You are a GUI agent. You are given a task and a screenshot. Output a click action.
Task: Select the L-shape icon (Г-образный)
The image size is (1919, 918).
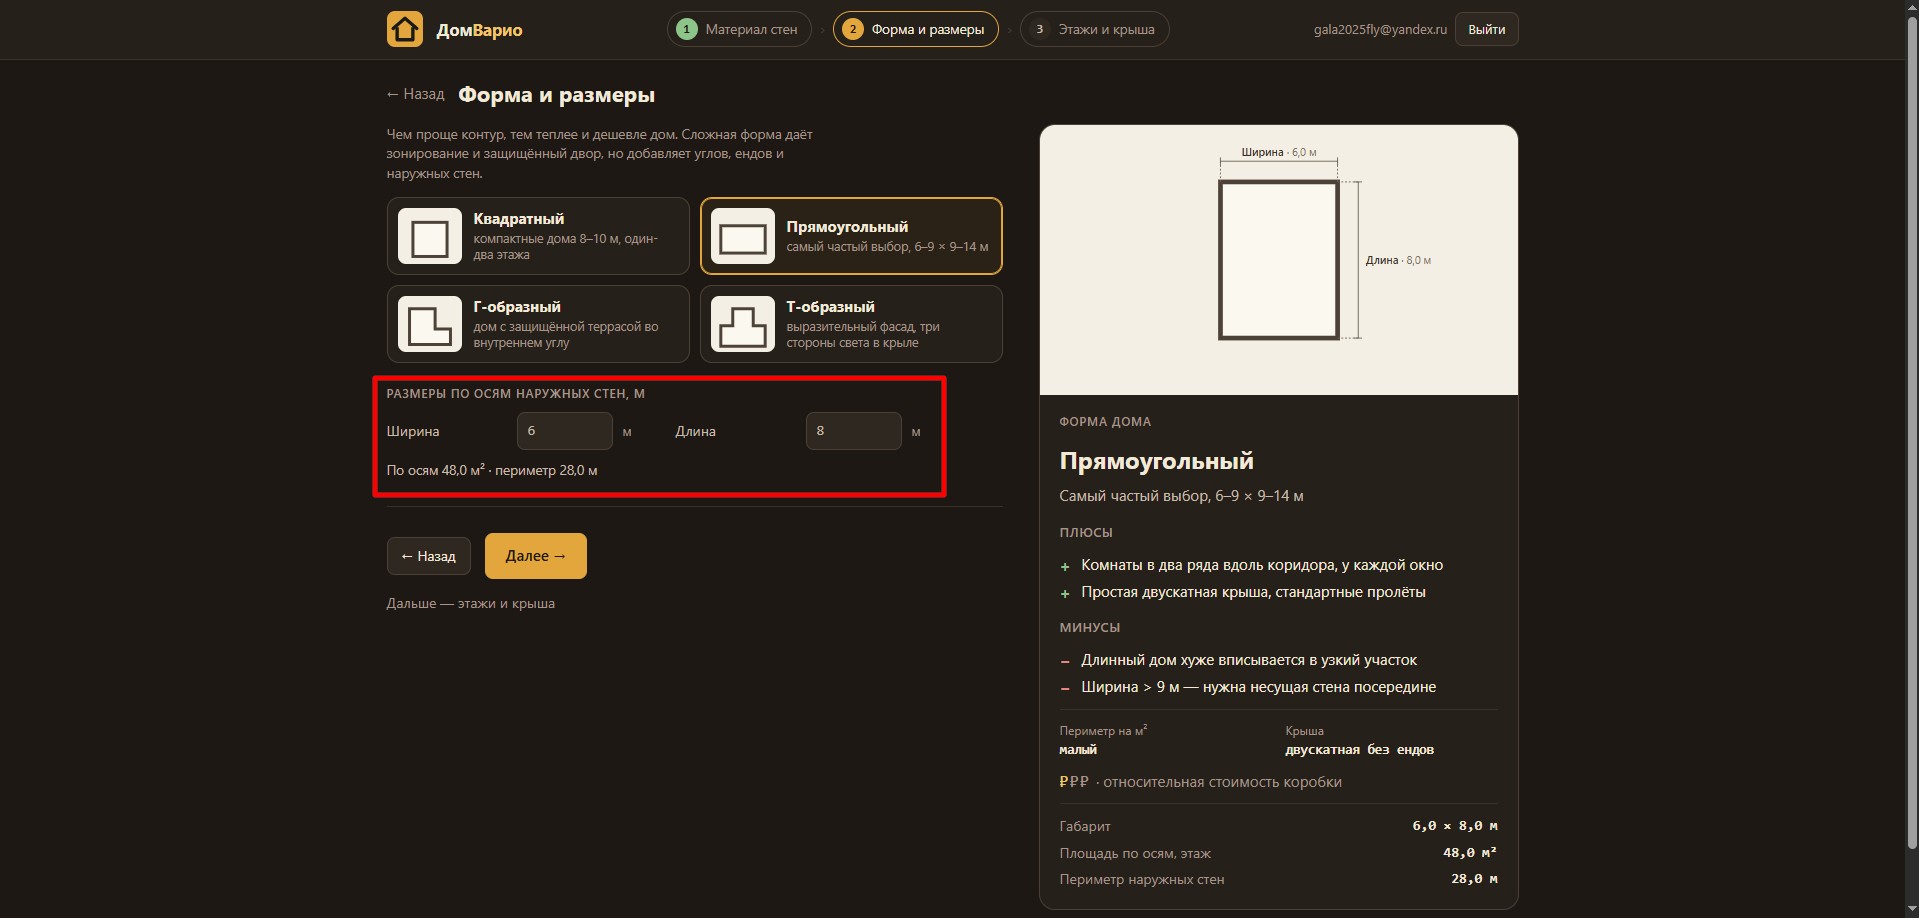coord(430,324)
